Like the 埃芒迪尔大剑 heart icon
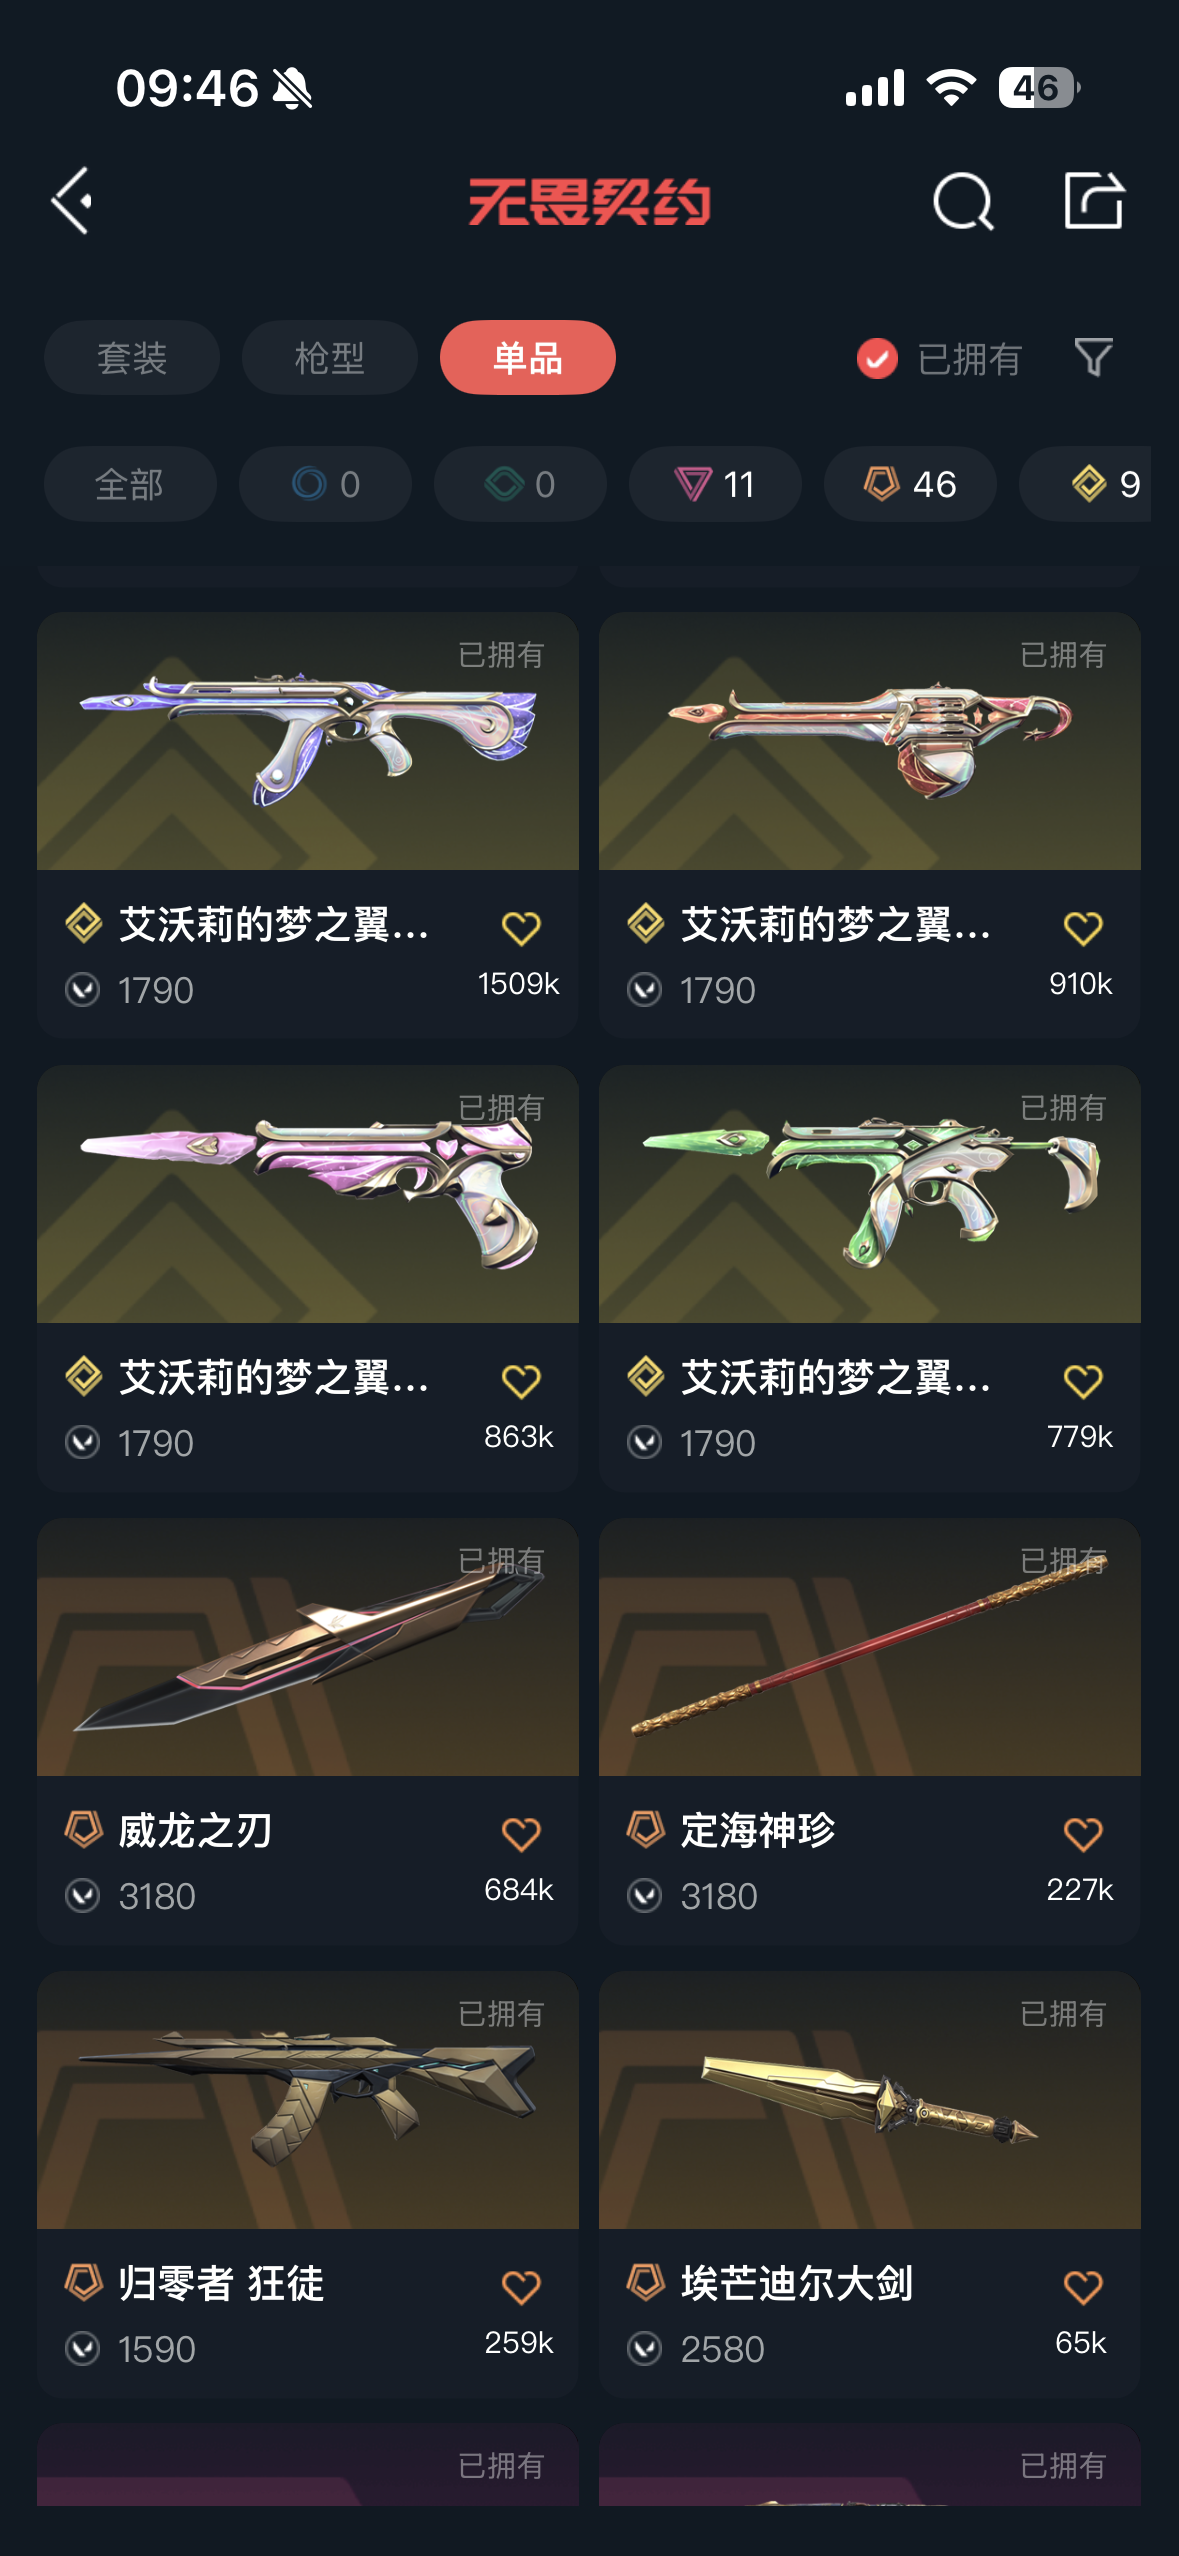This screenshot has height=2556, width=1179. [1083, 2287]
